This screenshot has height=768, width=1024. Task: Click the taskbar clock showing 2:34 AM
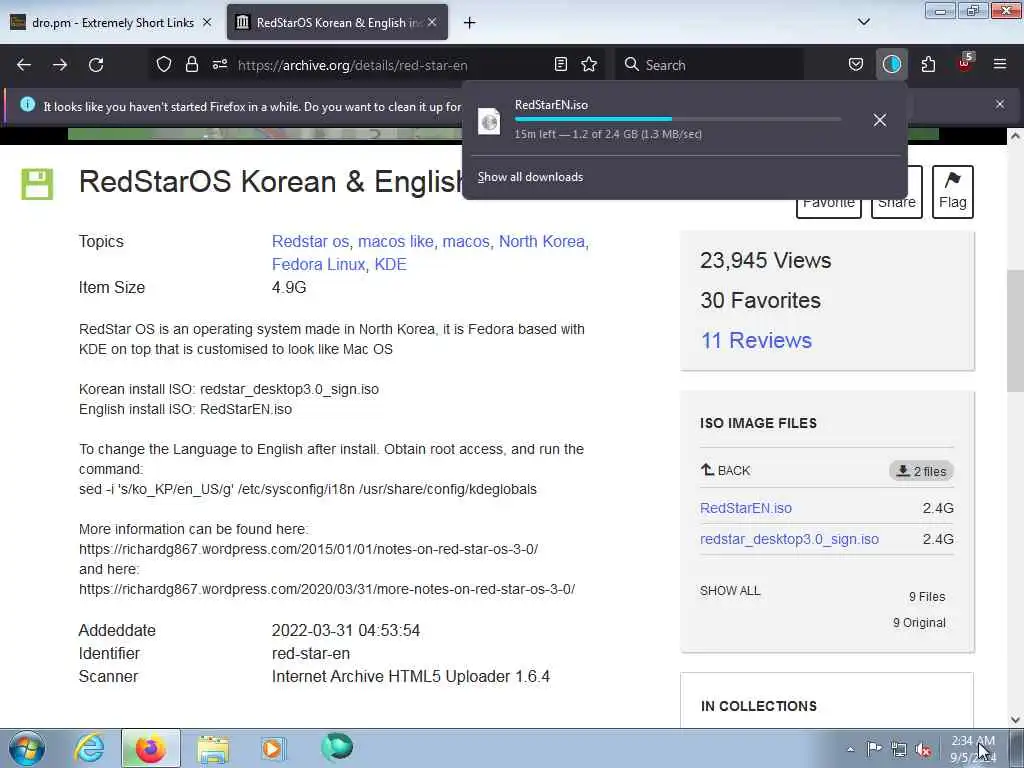click(973, 749)
